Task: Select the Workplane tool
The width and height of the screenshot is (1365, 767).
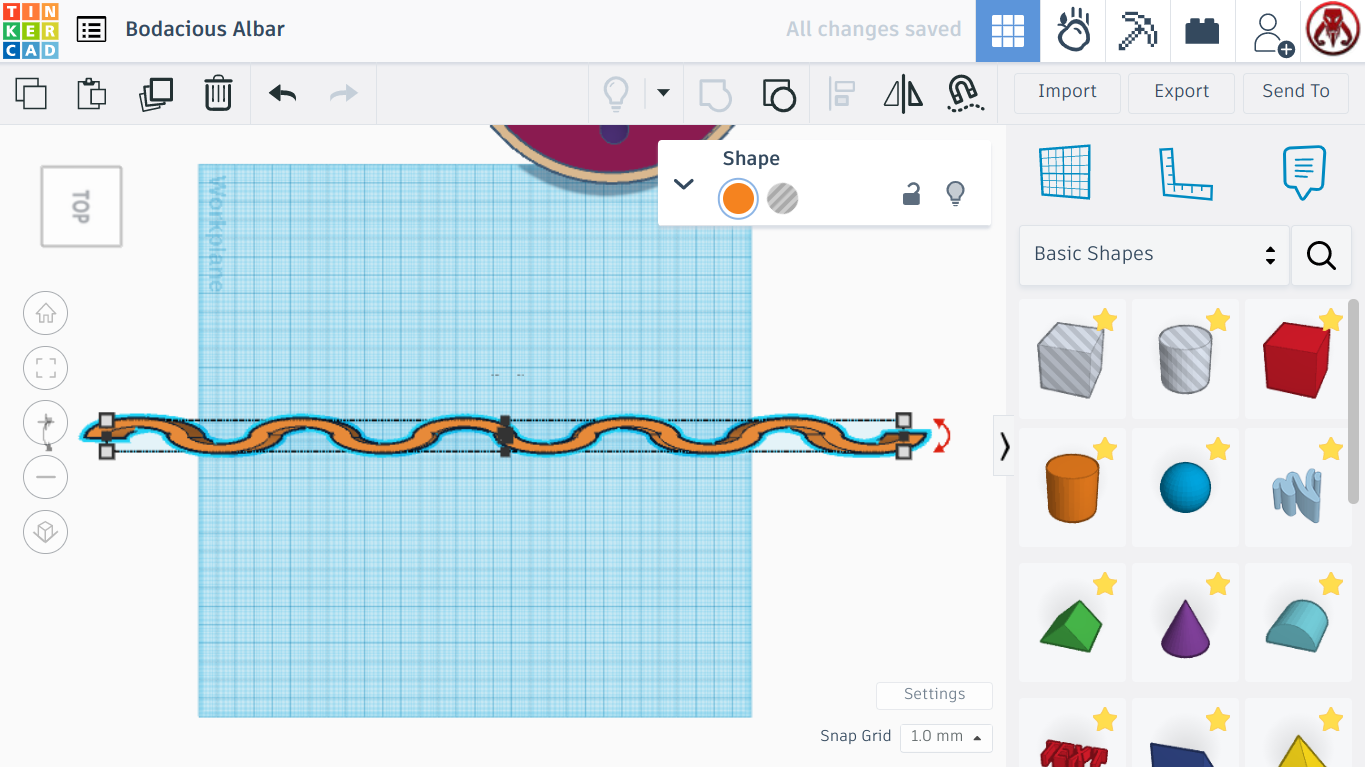Action: (1065, 172)
